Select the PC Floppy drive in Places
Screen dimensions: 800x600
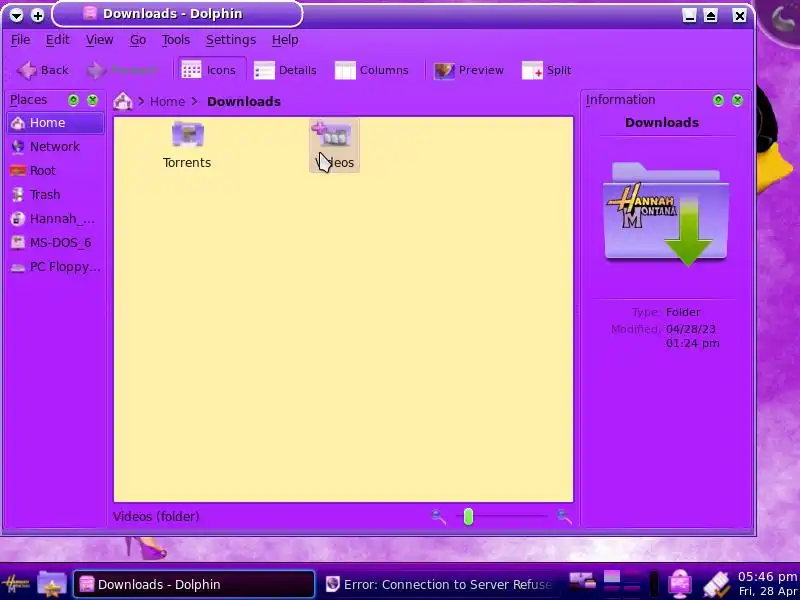pos(55,267)
